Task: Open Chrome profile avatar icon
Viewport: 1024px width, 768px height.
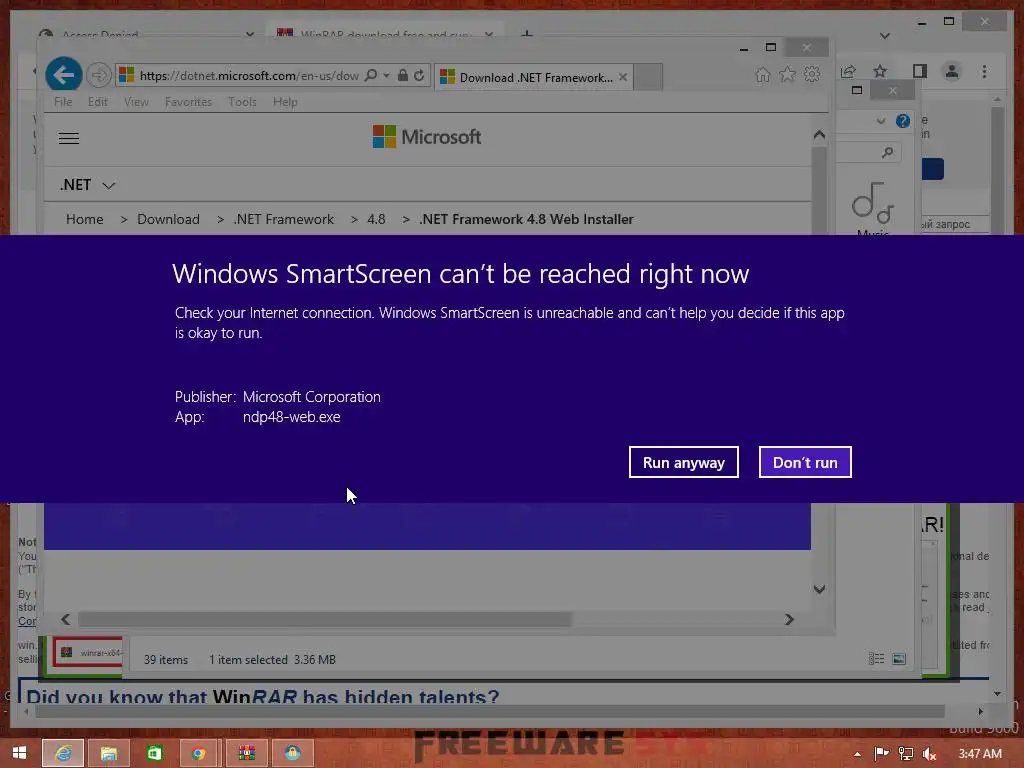Action: 952,71
